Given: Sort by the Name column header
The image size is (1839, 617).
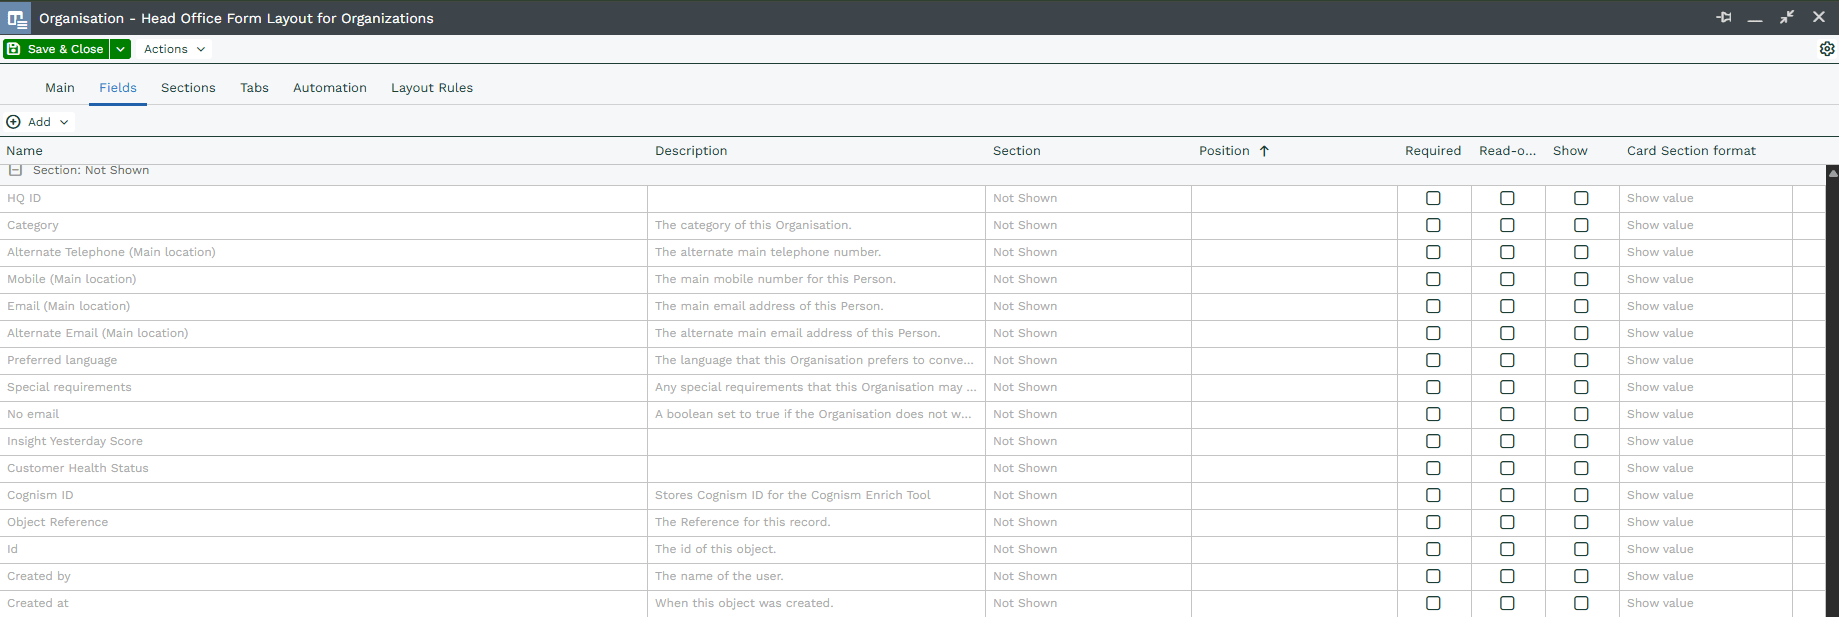Looking at the screenshot, I should pyautogui.click(x=25, y=151).
